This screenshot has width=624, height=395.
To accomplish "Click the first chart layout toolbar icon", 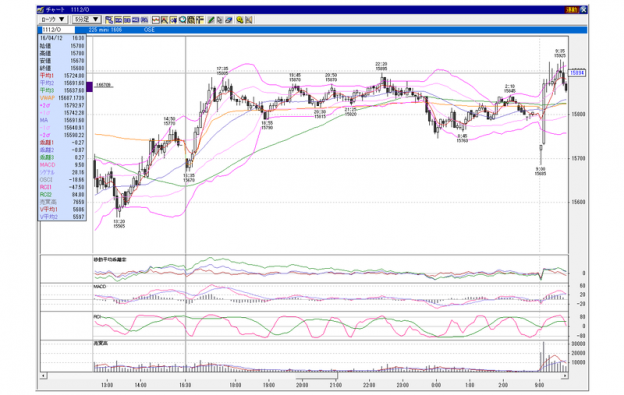I will tap(109, 20).
